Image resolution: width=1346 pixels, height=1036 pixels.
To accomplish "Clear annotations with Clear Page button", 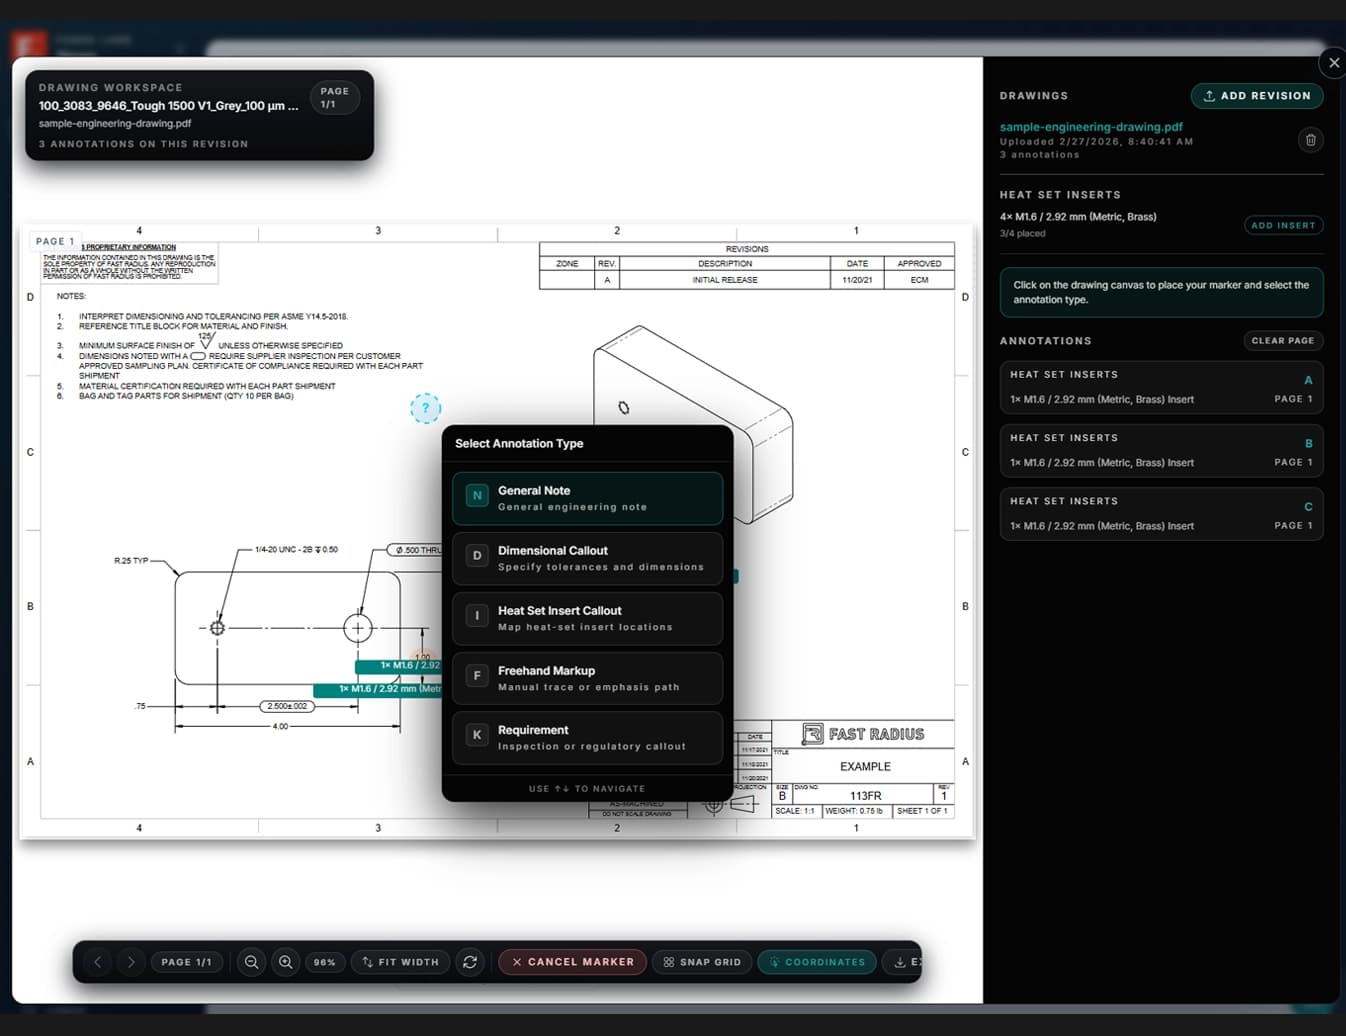I will click(1283, 340).
